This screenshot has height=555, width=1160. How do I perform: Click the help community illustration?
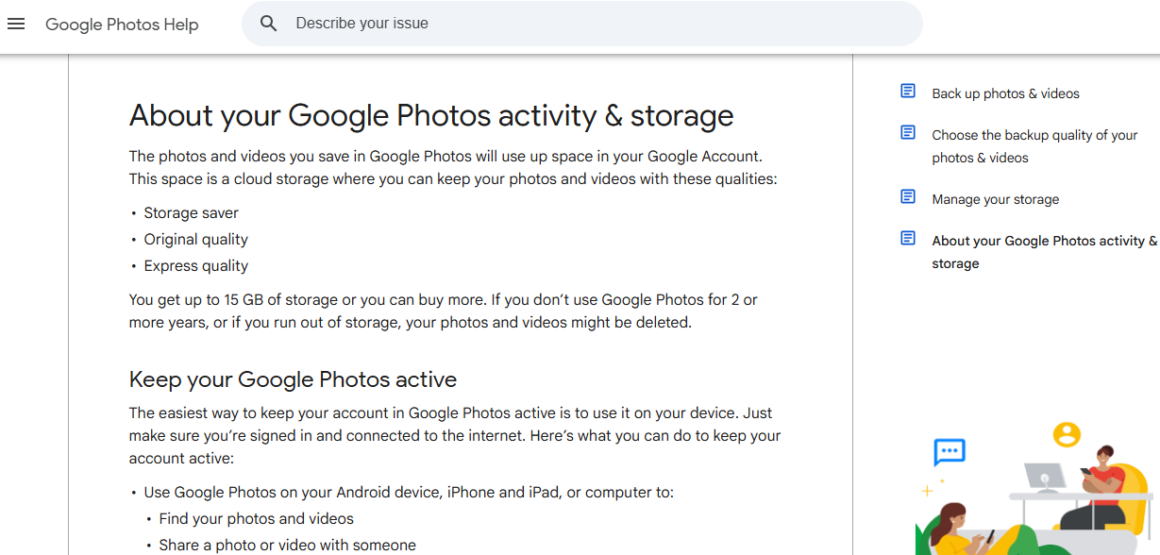1036,488
